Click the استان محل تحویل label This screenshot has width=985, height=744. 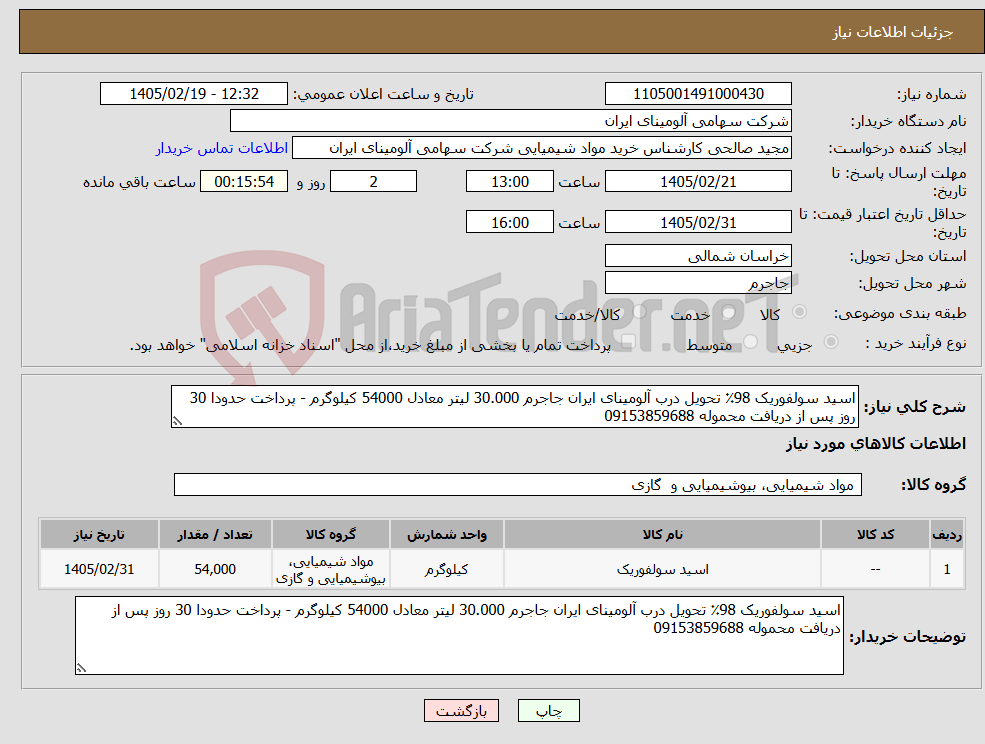click(x=908, y=256)
